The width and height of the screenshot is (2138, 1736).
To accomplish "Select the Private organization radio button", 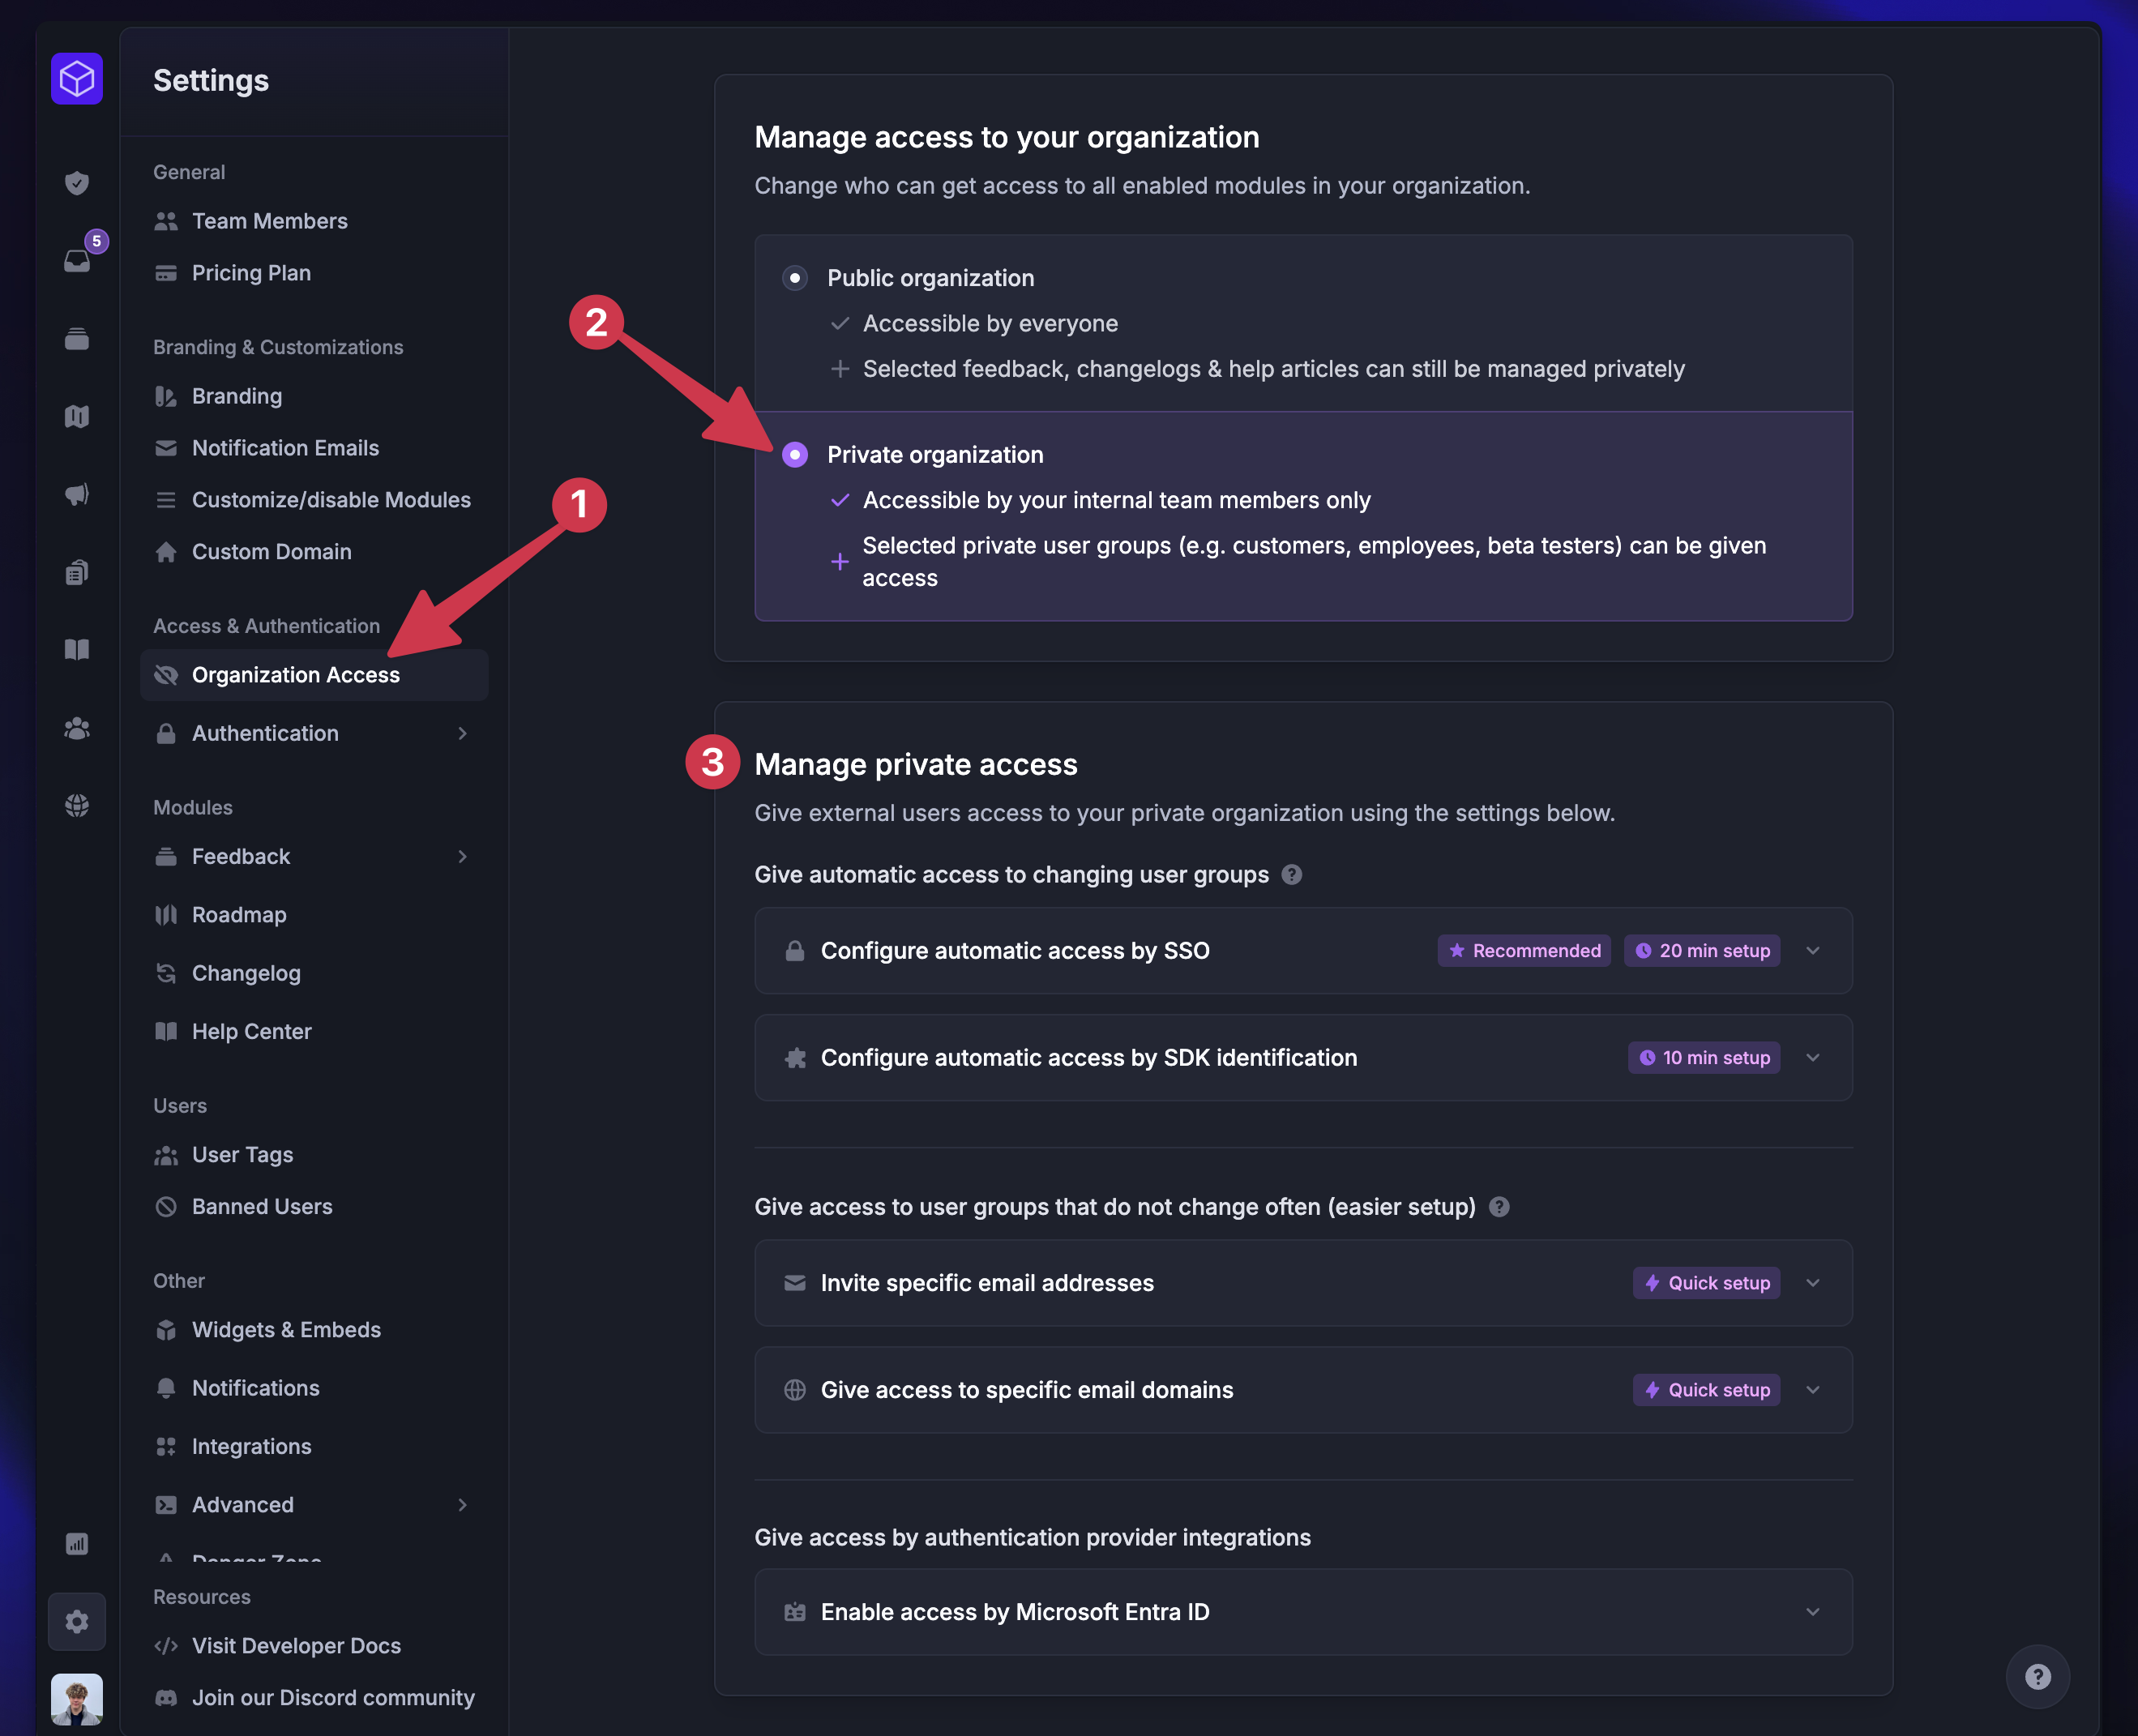I will click(x=795, y=455).
